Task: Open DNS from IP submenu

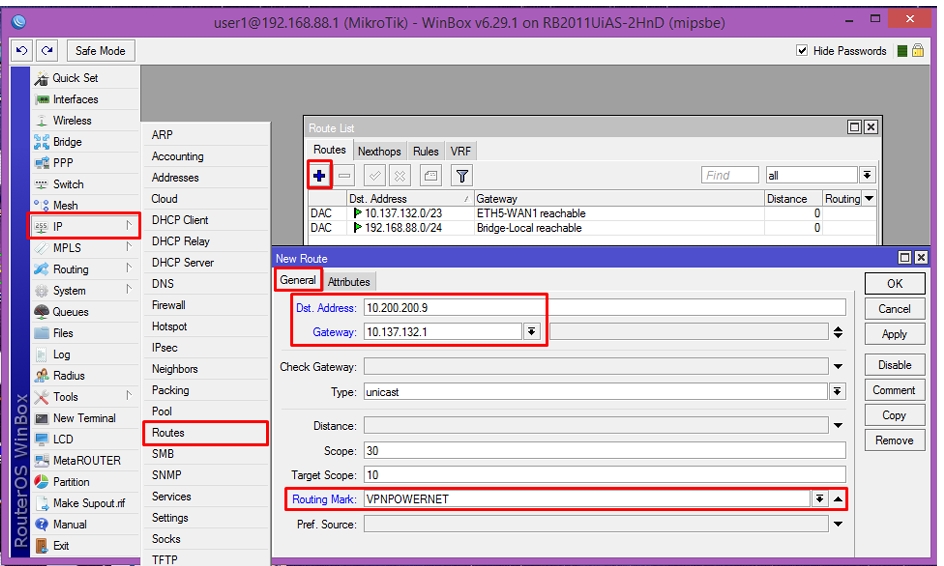Action: pyautogui.click(x=205, y=284)
